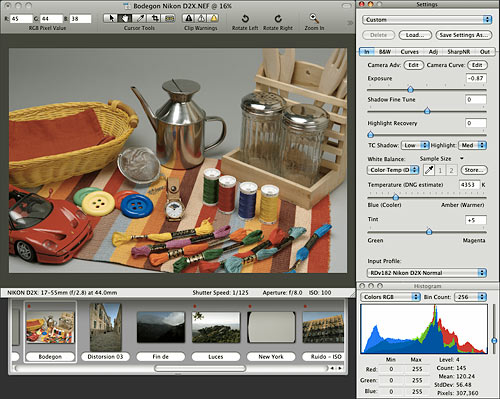The height and width of the screenshot is (399, 500).
Task: Click Edit button for Camera Adv
Action: tap(413, 65)
